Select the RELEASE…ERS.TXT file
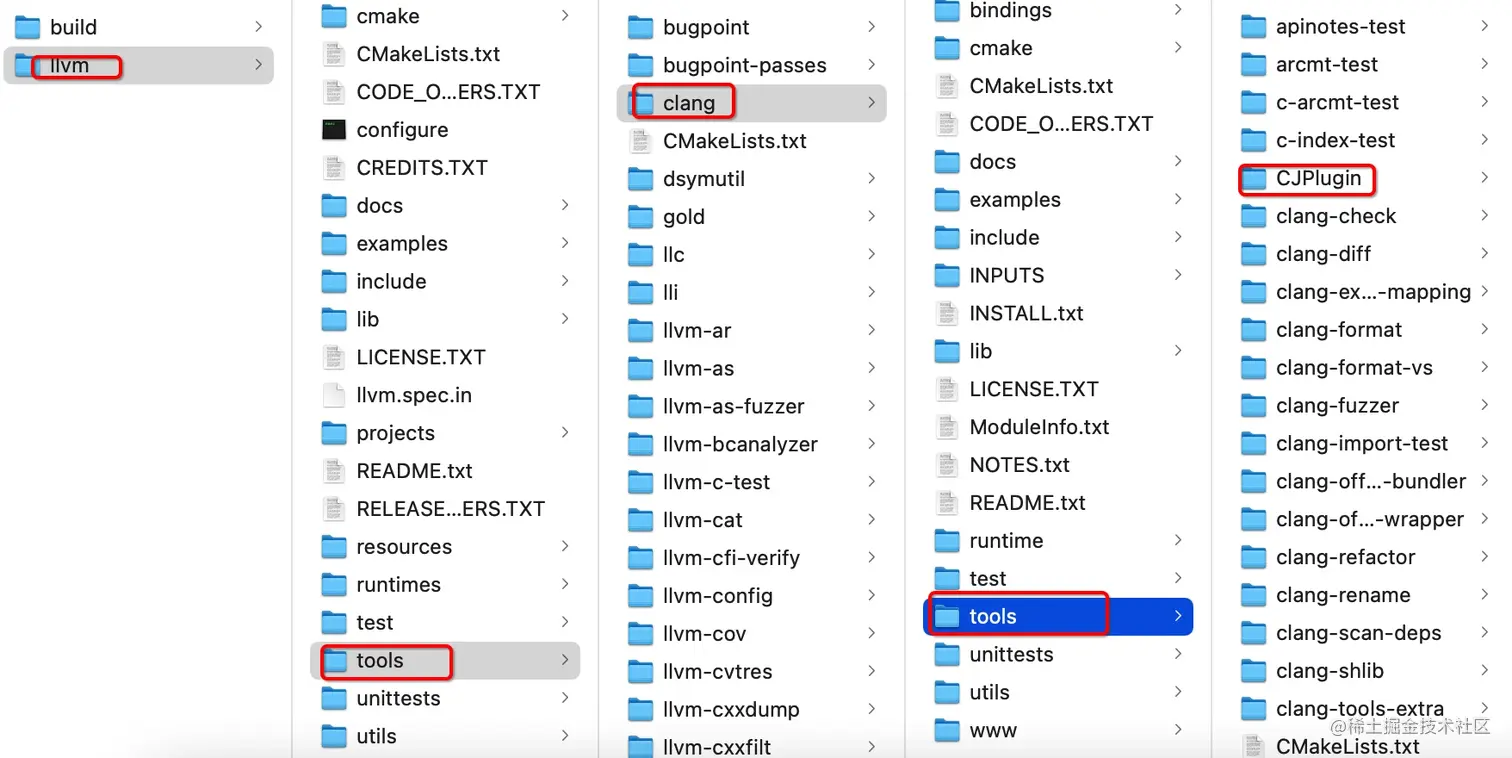Screen dimensions: 1512x758 pos(450,509)
